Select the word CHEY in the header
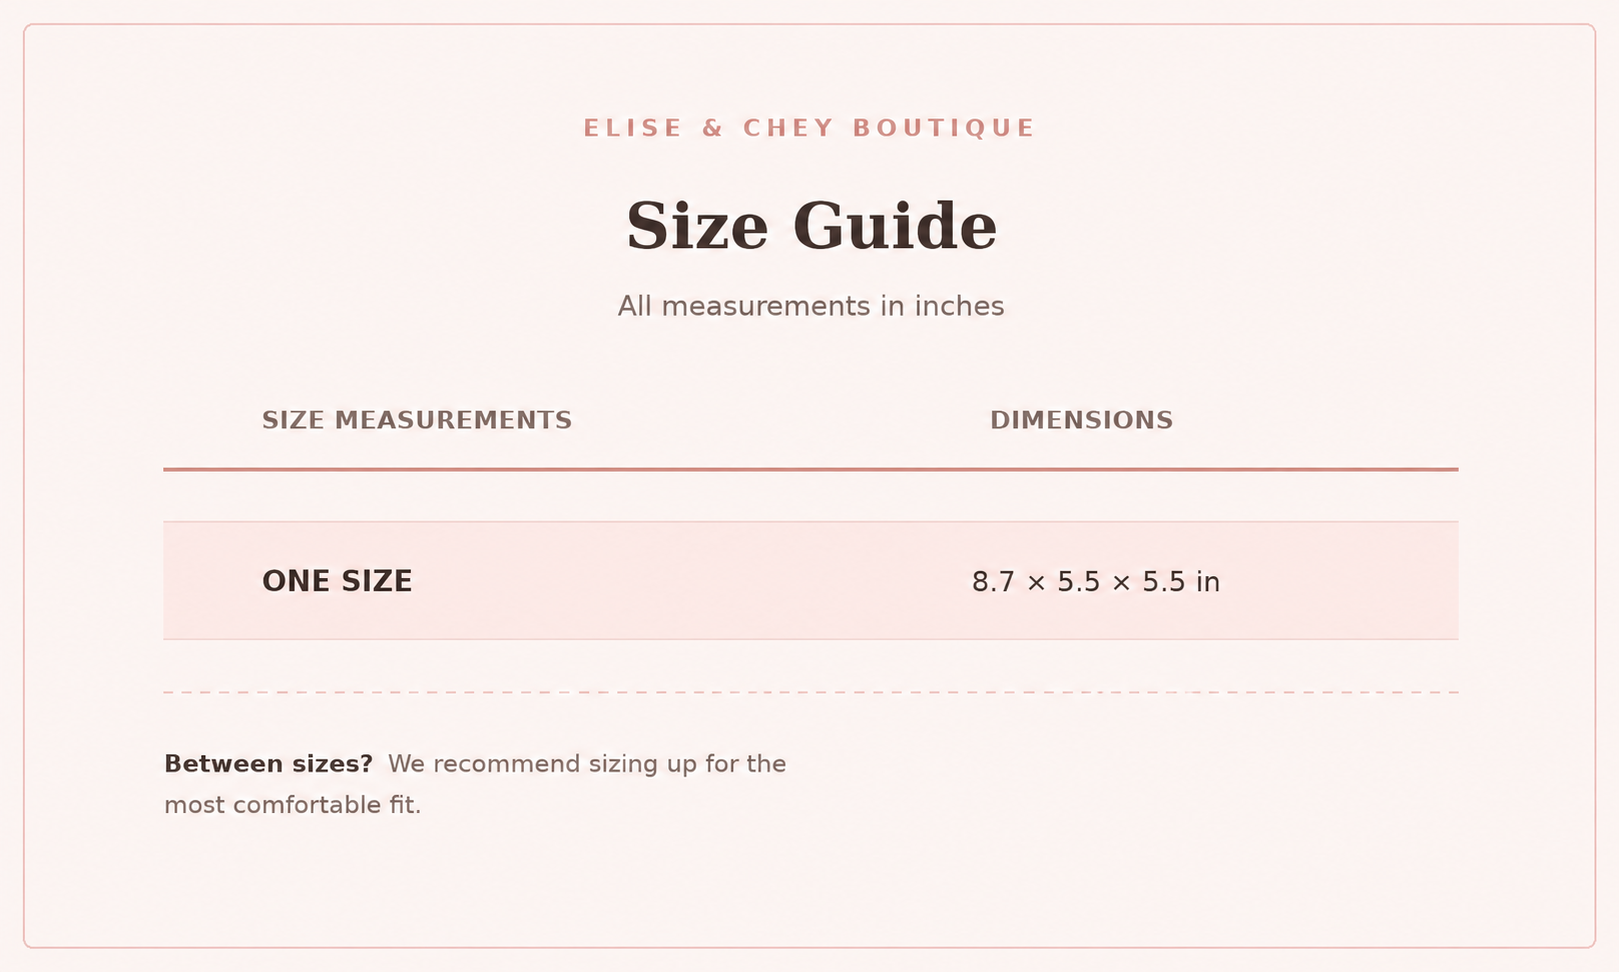This screenshot has height=972, width=1619. click(x=788, y=128)
